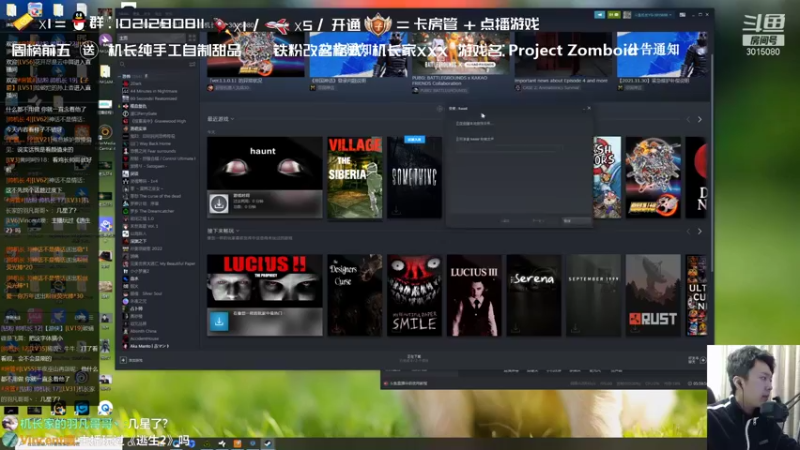The width and height of the screenshot is (800, 450).
Task: Select Control Ultimate in the game list
Action: click(158, 158)
